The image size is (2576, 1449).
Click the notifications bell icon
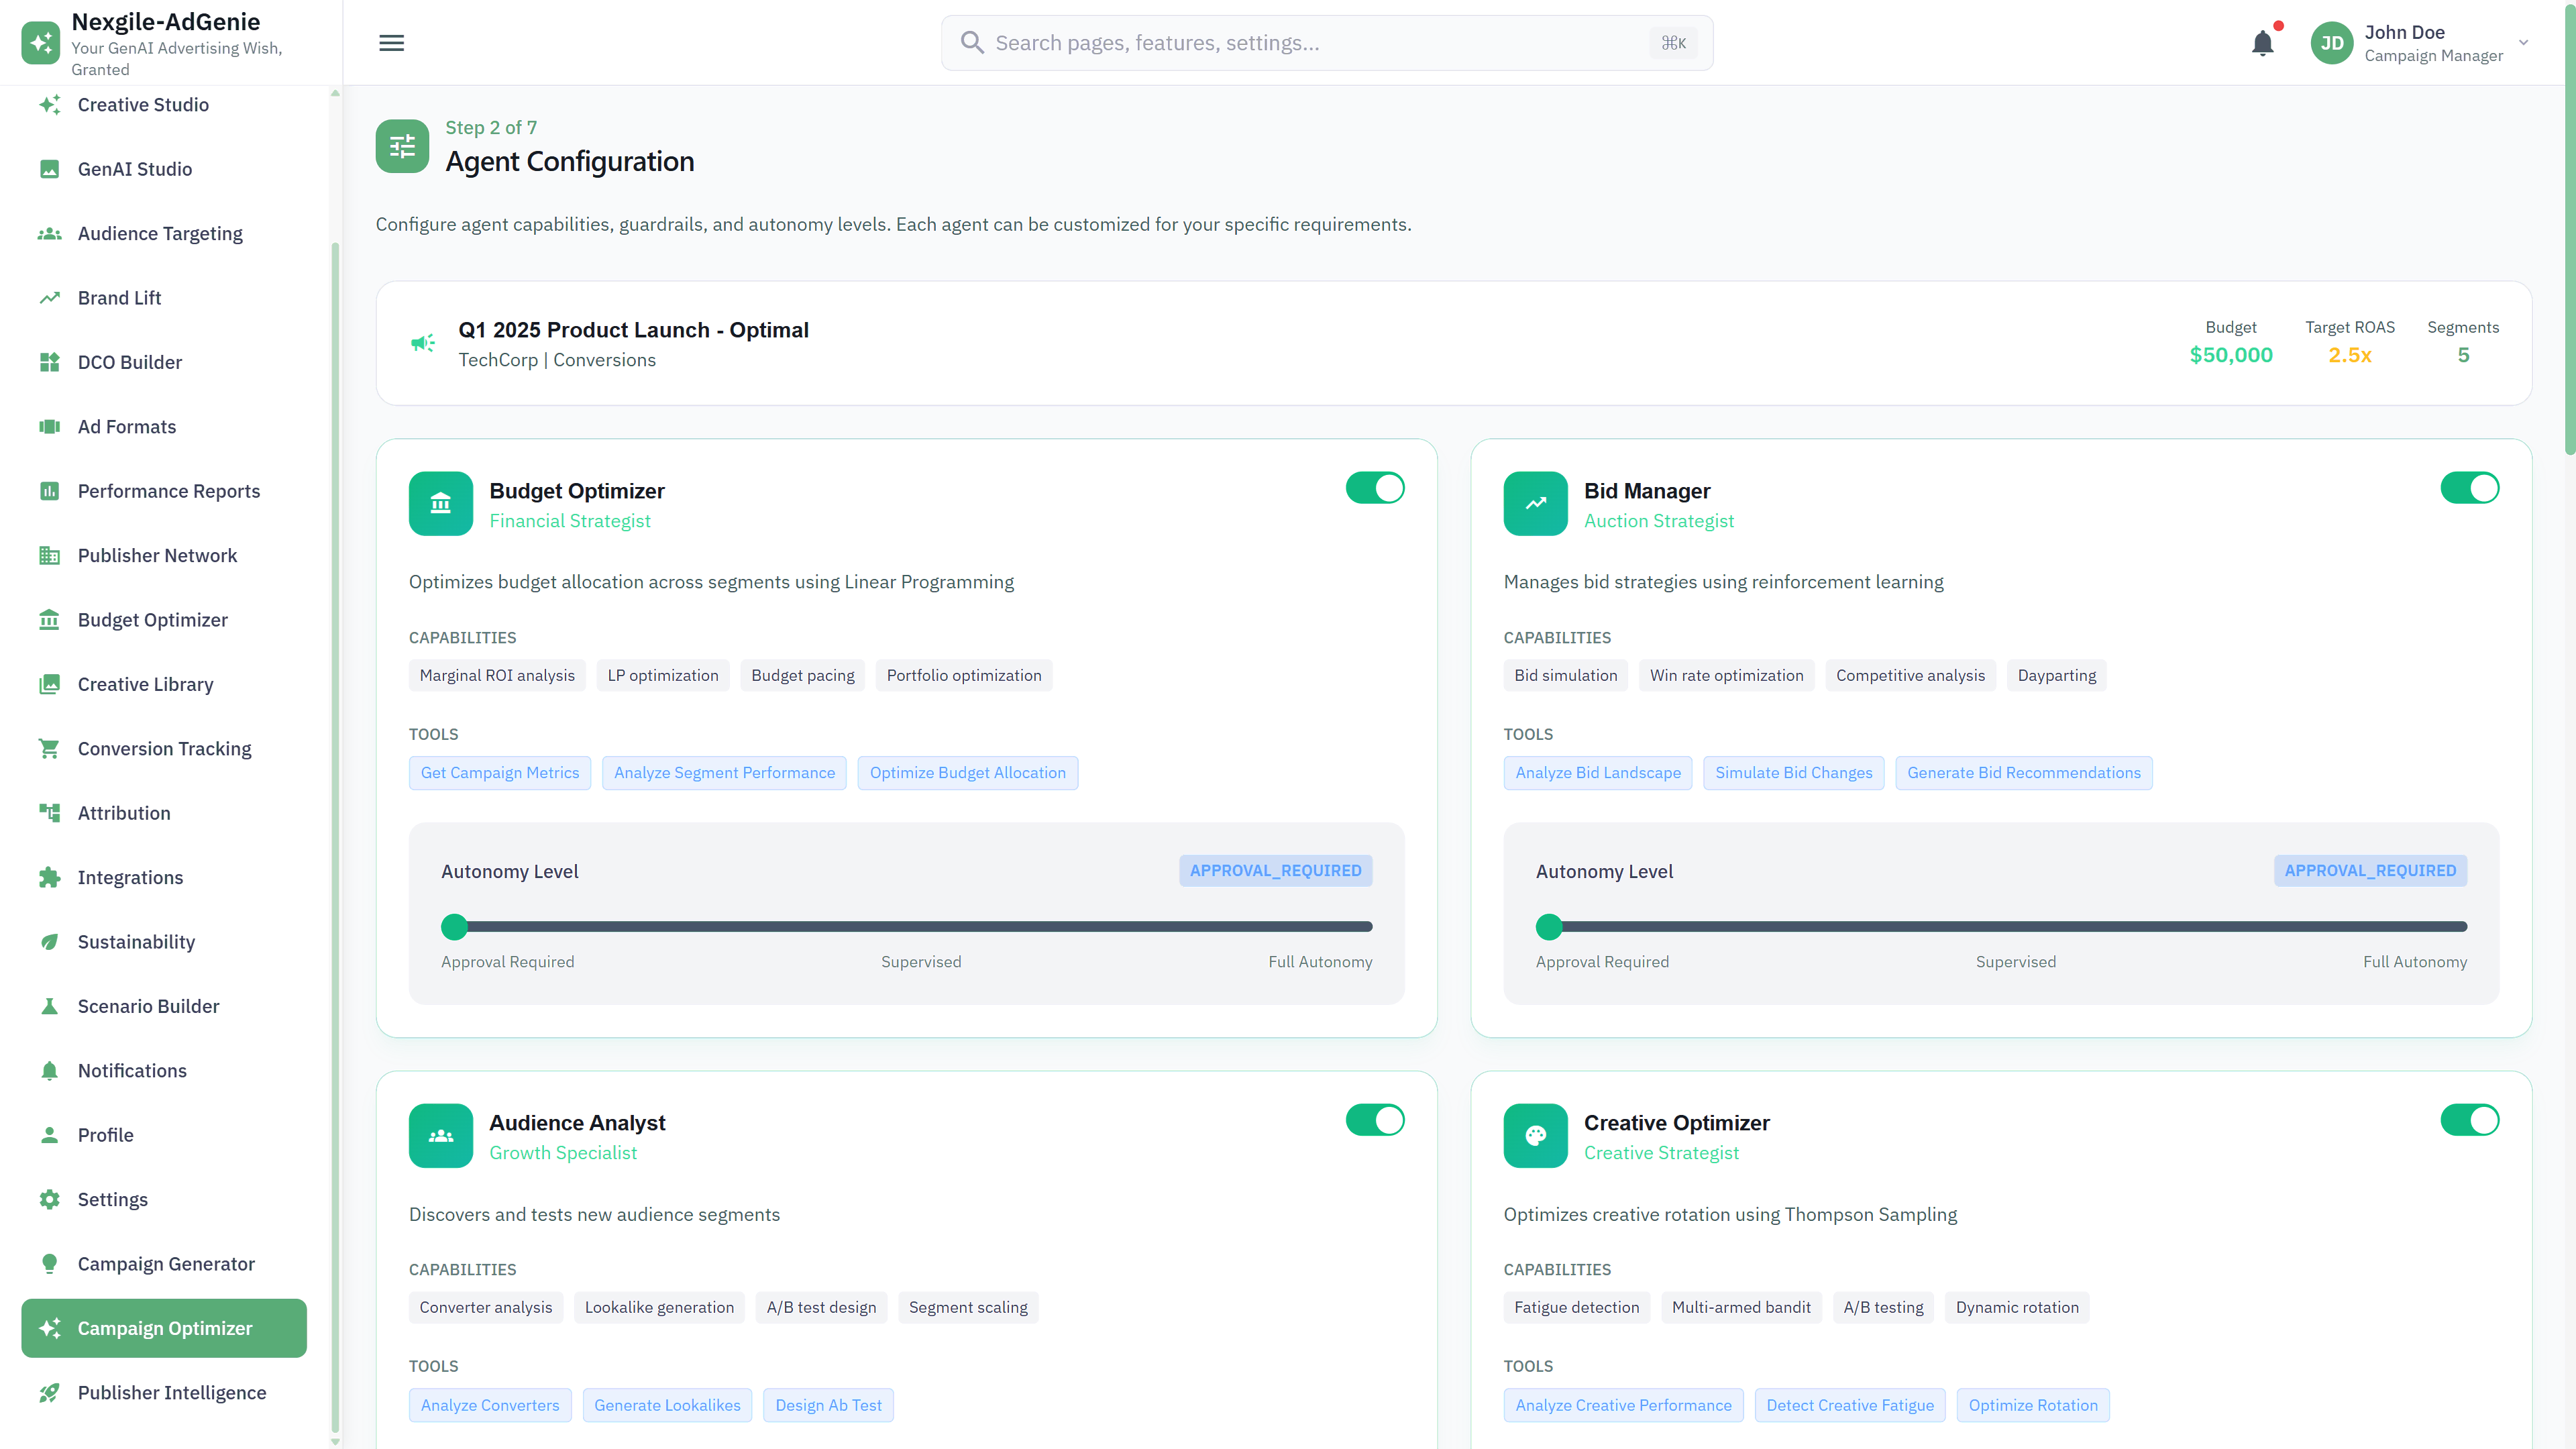[x=2263, y=42]
